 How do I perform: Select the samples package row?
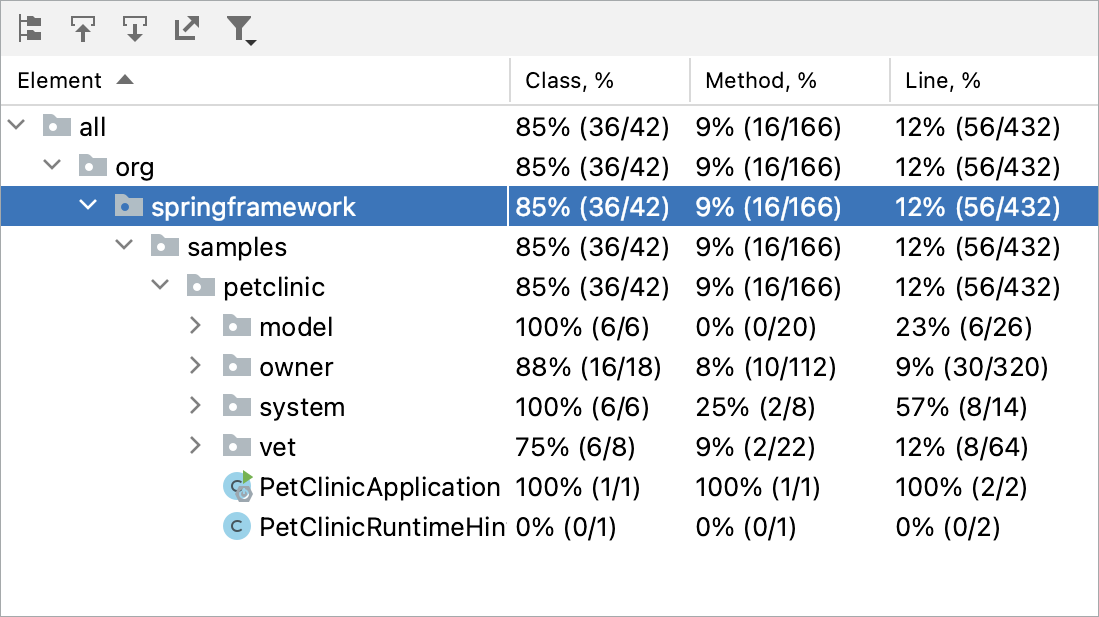pos(550,247)
